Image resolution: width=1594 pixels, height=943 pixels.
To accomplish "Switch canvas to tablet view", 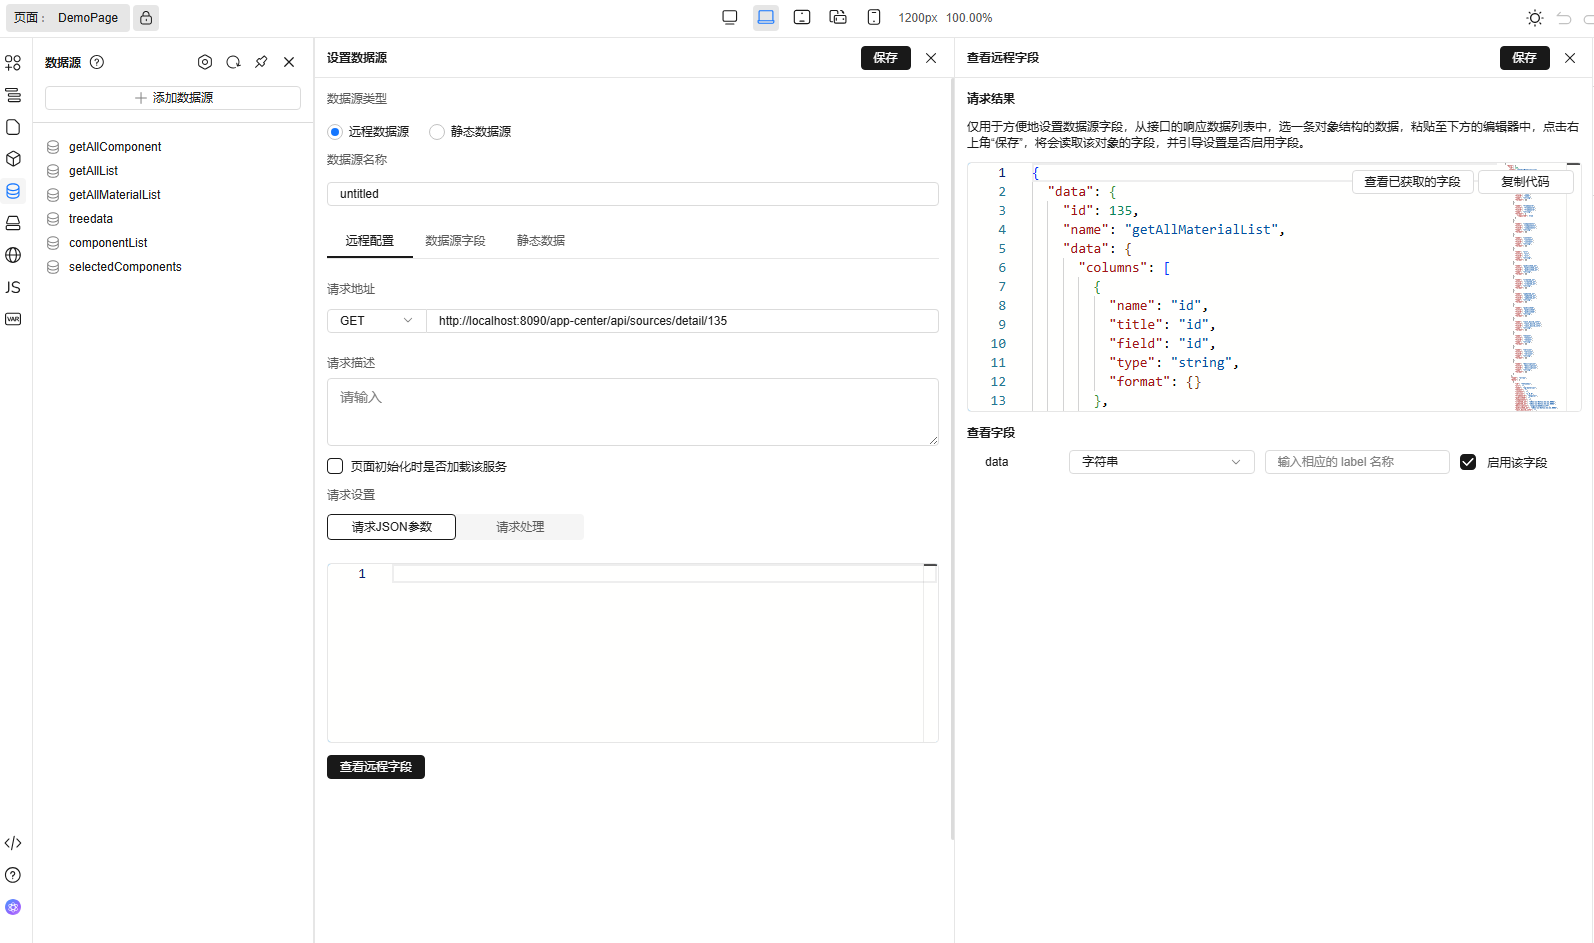I will (x=802, y=18).
